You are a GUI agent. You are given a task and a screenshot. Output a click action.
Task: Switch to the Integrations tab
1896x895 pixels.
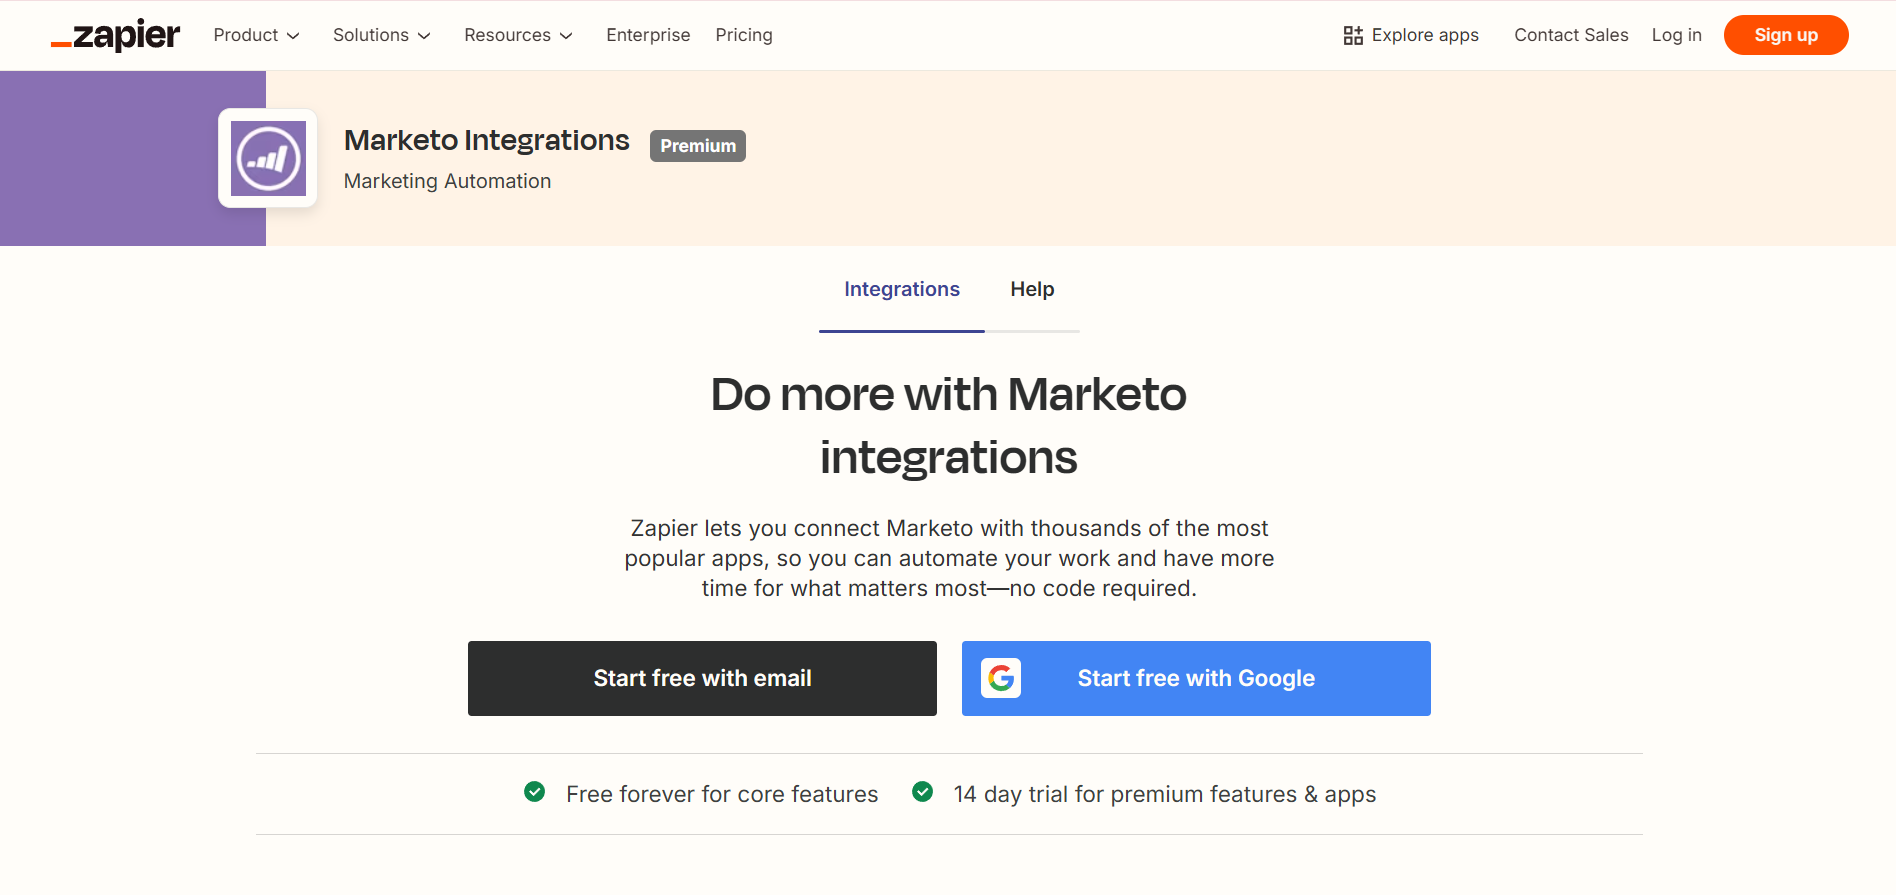(x=902, y=289)
